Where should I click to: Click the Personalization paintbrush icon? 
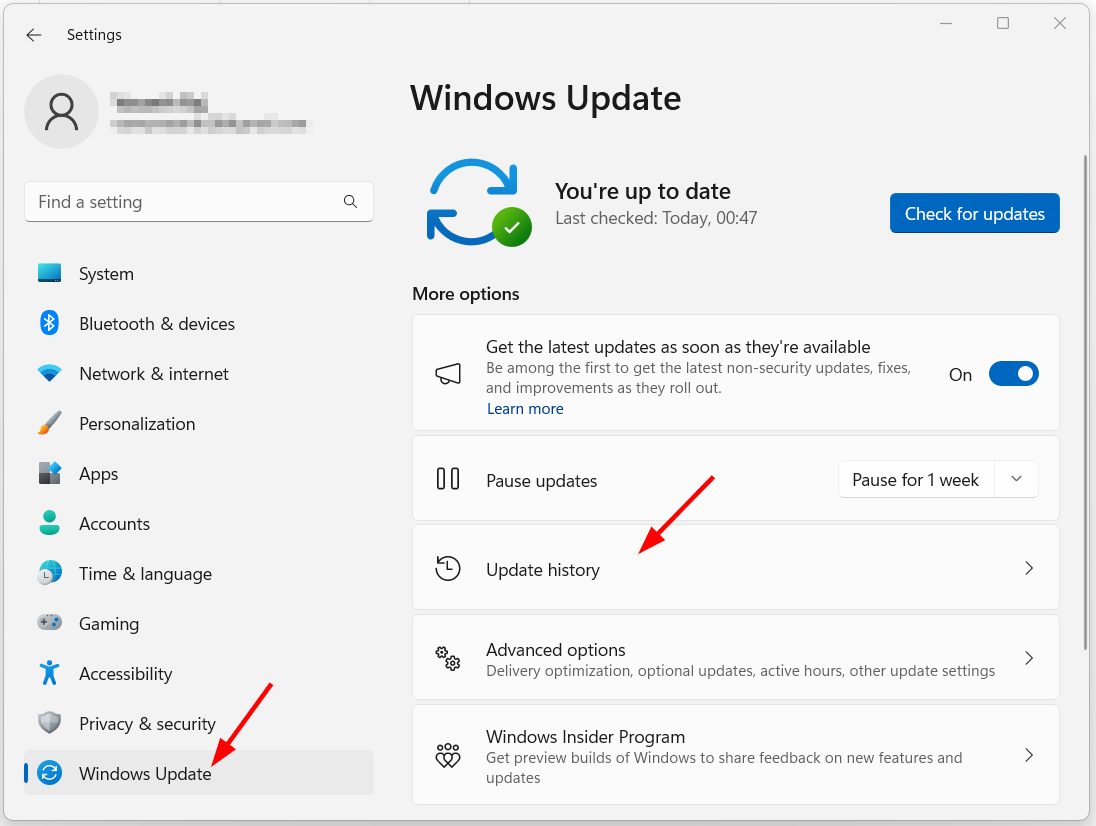click(x=50, y=423)
